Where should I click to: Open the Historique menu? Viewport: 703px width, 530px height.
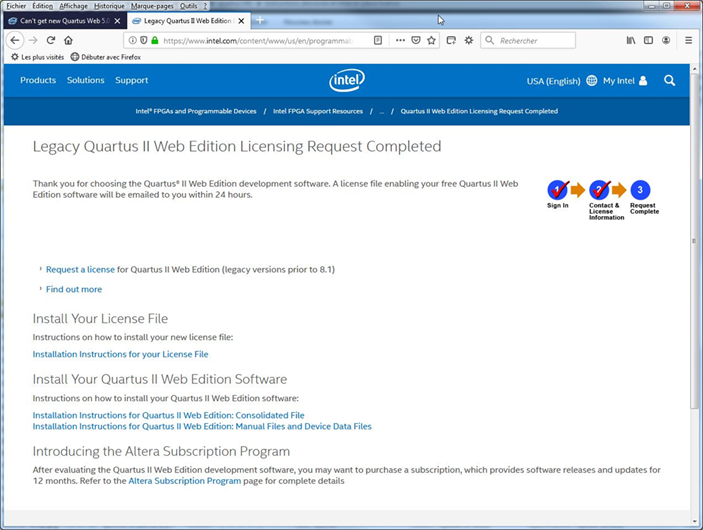(109, 6)
